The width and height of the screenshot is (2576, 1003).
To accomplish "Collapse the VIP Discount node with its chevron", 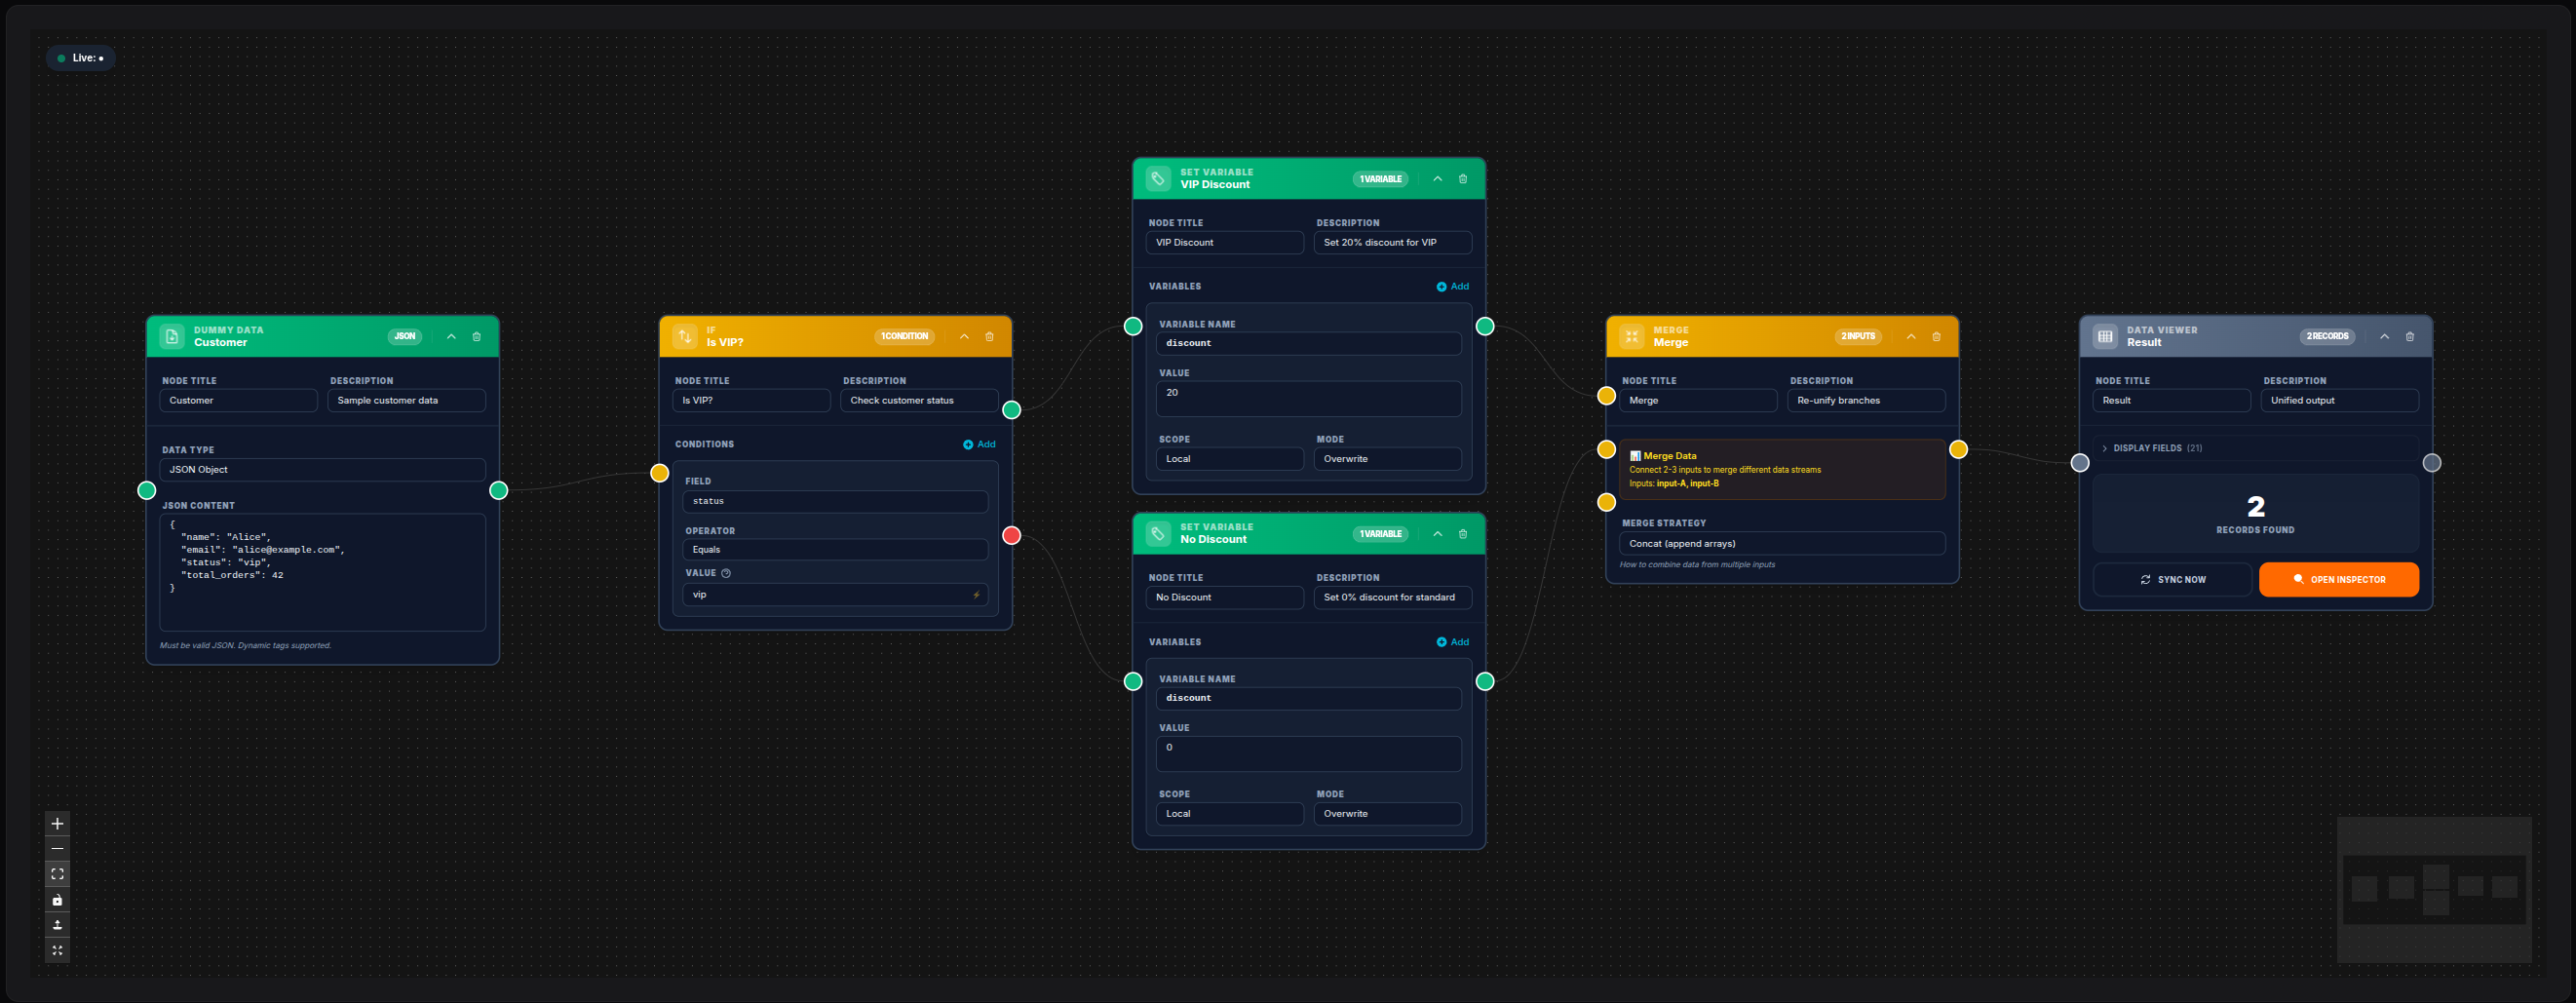I will (1437, 178).
